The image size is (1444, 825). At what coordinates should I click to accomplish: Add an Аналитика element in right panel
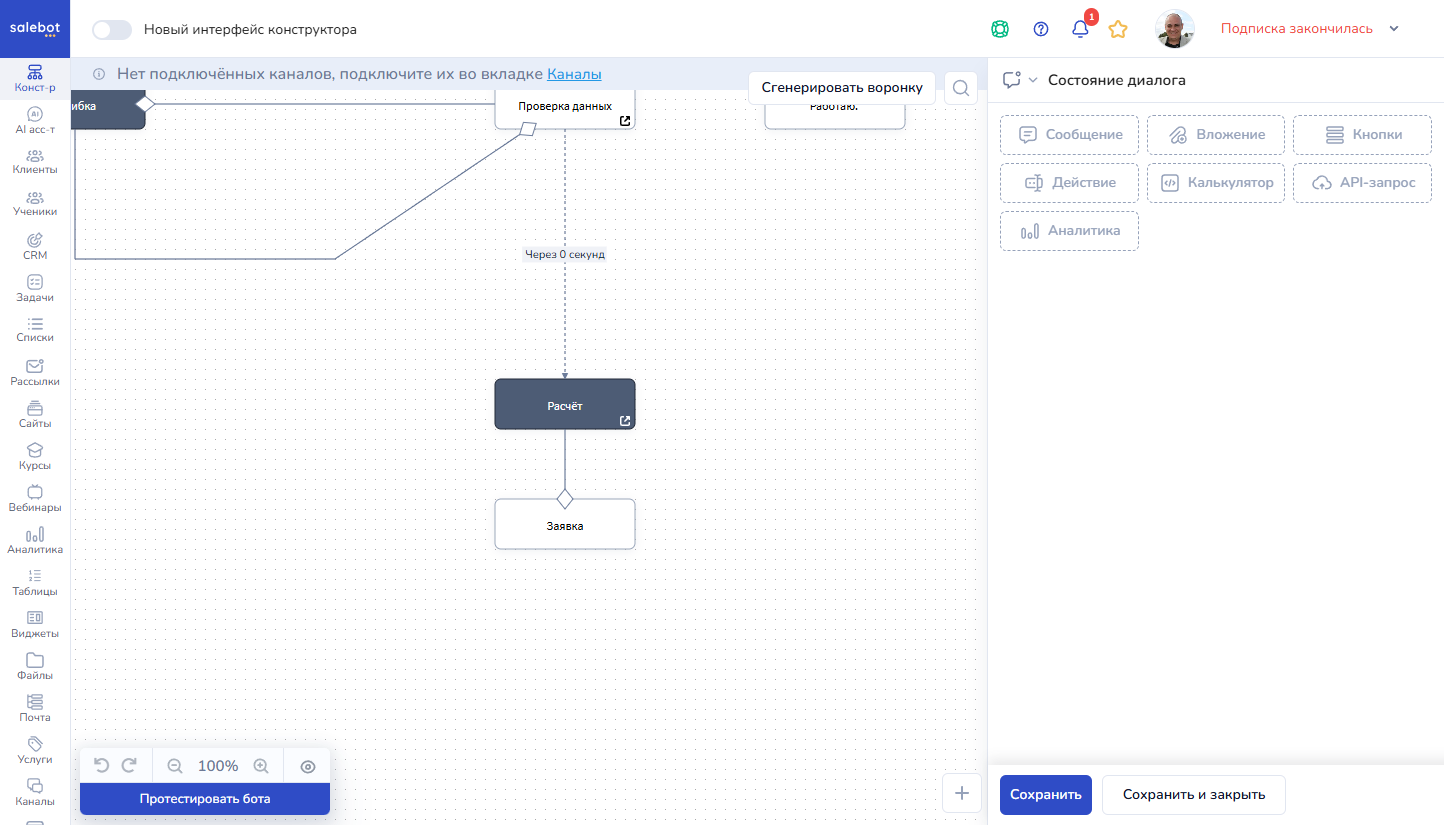coord(1069,231)
